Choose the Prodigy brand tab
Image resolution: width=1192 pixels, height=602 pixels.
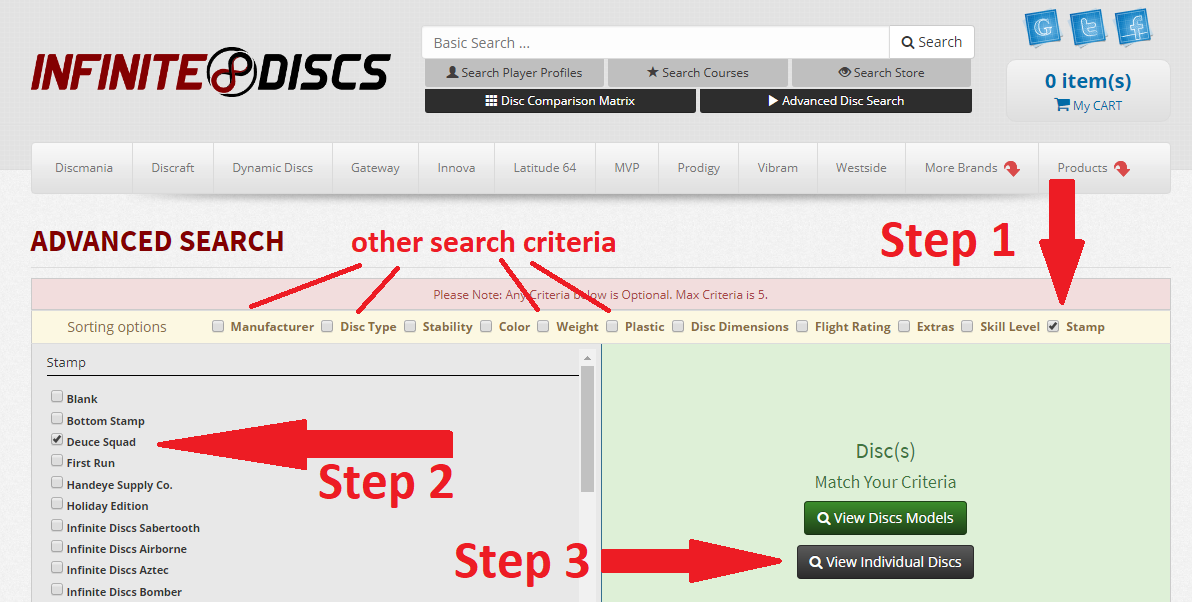[699, 168]
